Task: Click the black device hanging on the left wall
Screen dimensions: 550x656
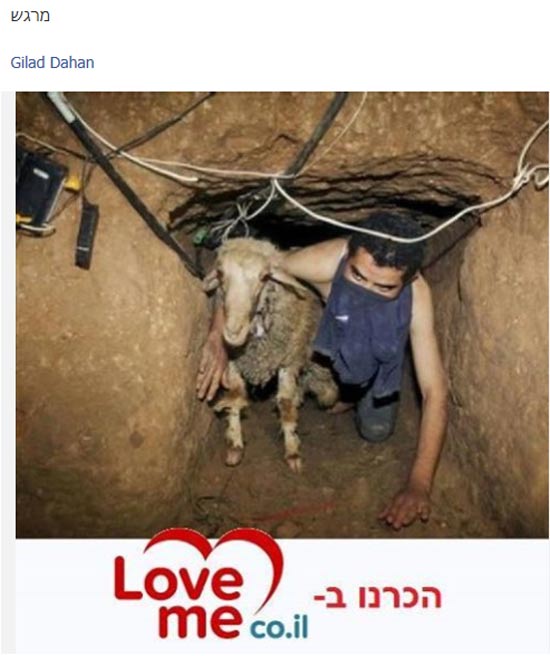Action: (x=87, y=235)
